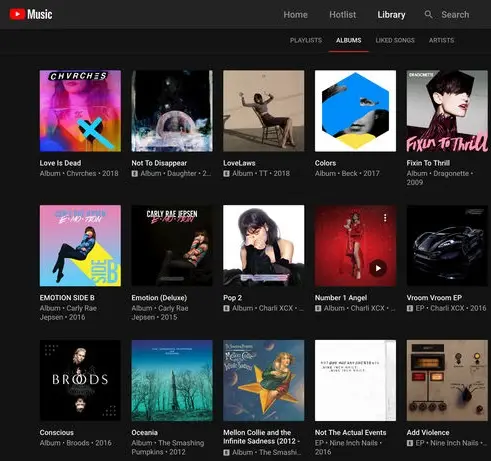Click the Number 1 Angel title
The width and height of the screenshot is (491, 461).
[x=341, y=298]
